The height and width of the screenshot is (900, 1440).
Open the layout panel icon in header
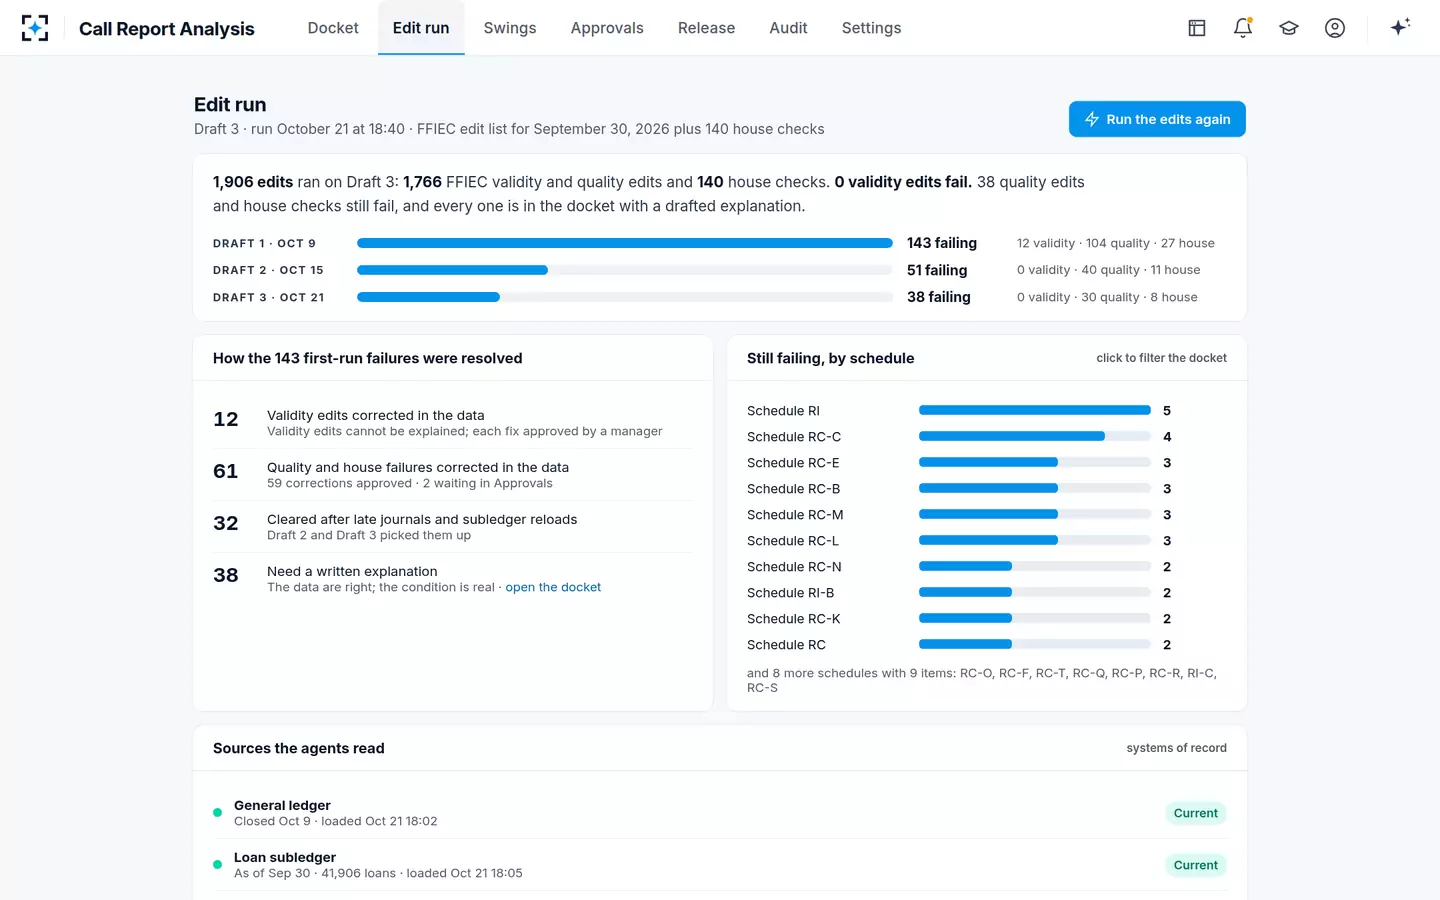pos(1197,28)
